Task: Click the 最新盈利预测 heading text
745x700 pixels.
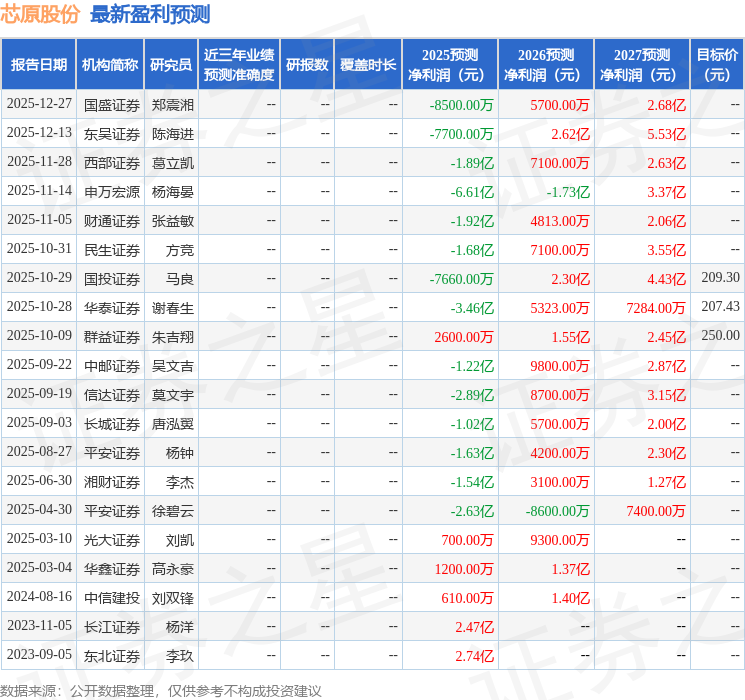Action: click(150, 14)
